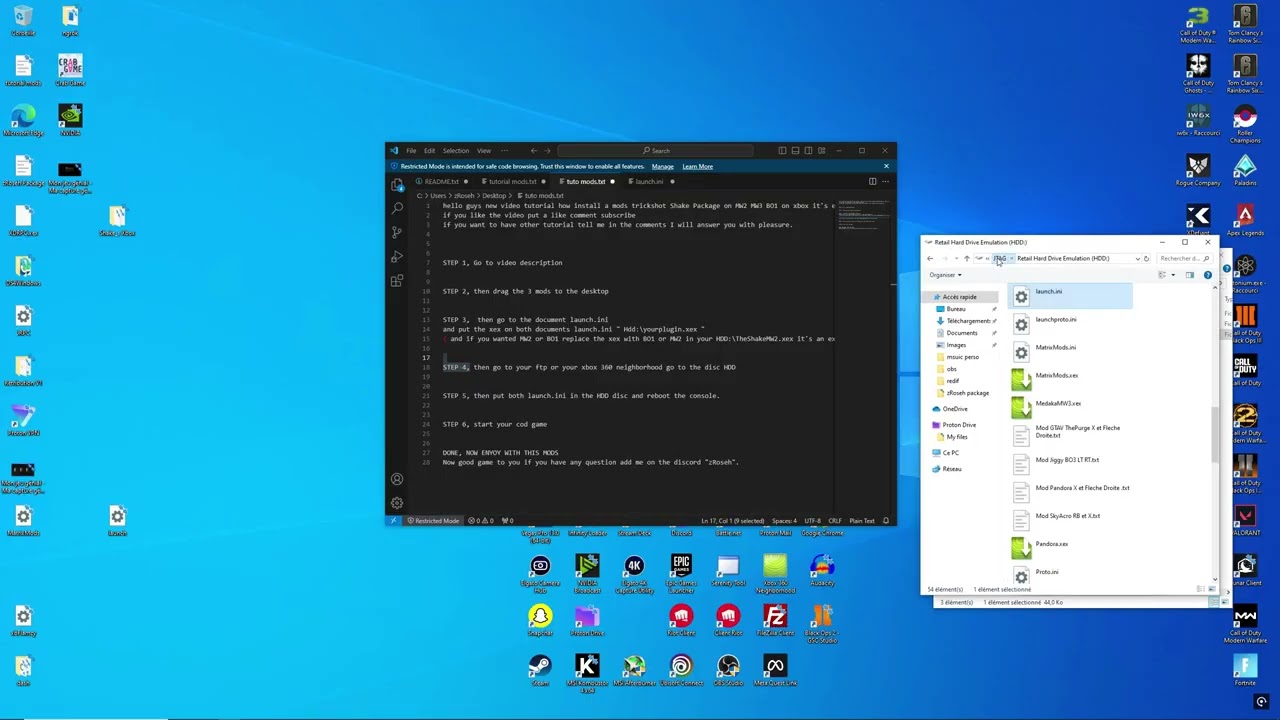
Task: Open VS Code Selection menu
Action: (456, 151)
